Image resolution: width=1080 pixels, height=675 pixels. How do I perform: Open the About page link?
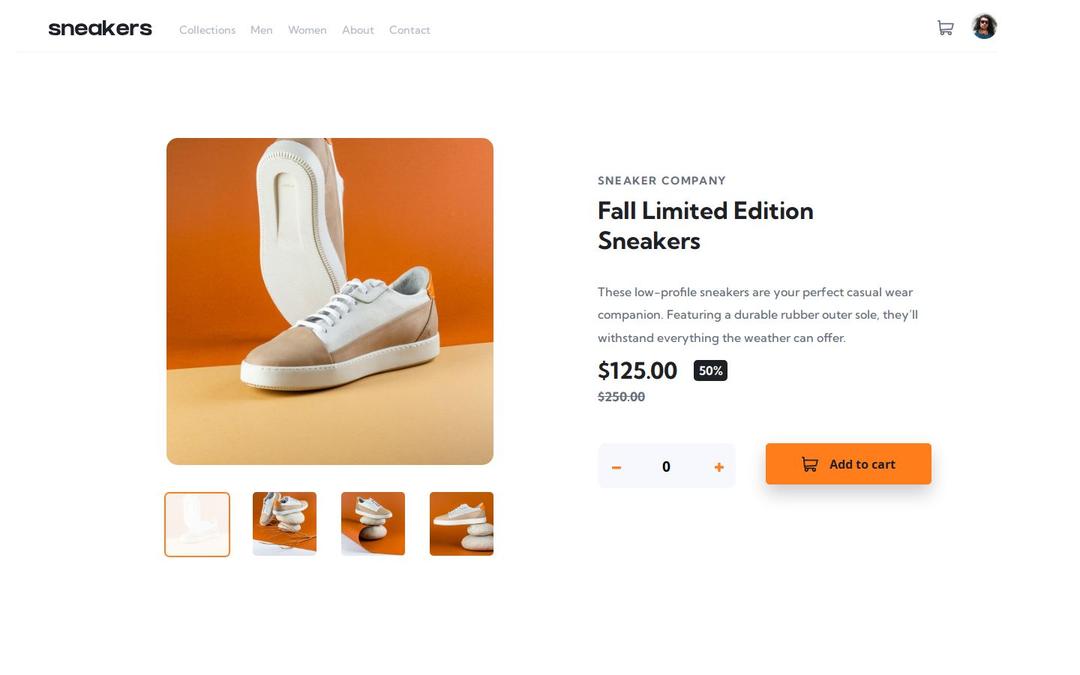[x=358, y=30]
